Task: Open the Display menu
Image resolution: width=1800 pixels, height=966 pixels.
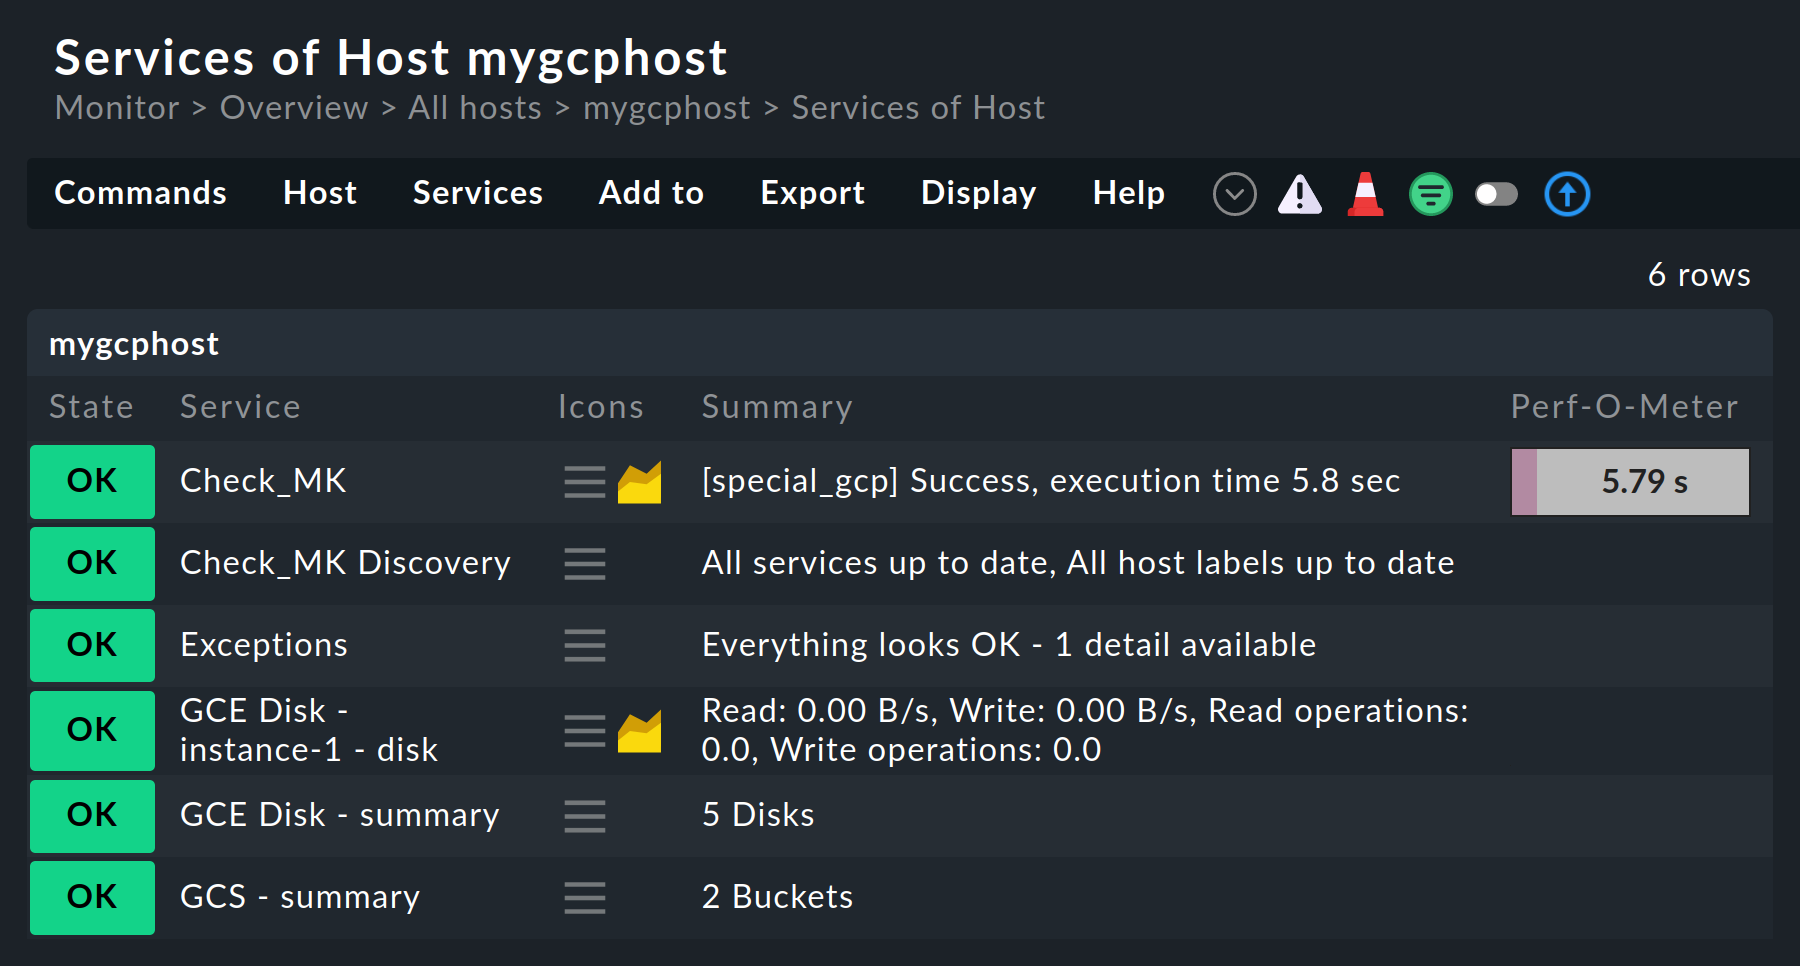Action: (978, 193)
